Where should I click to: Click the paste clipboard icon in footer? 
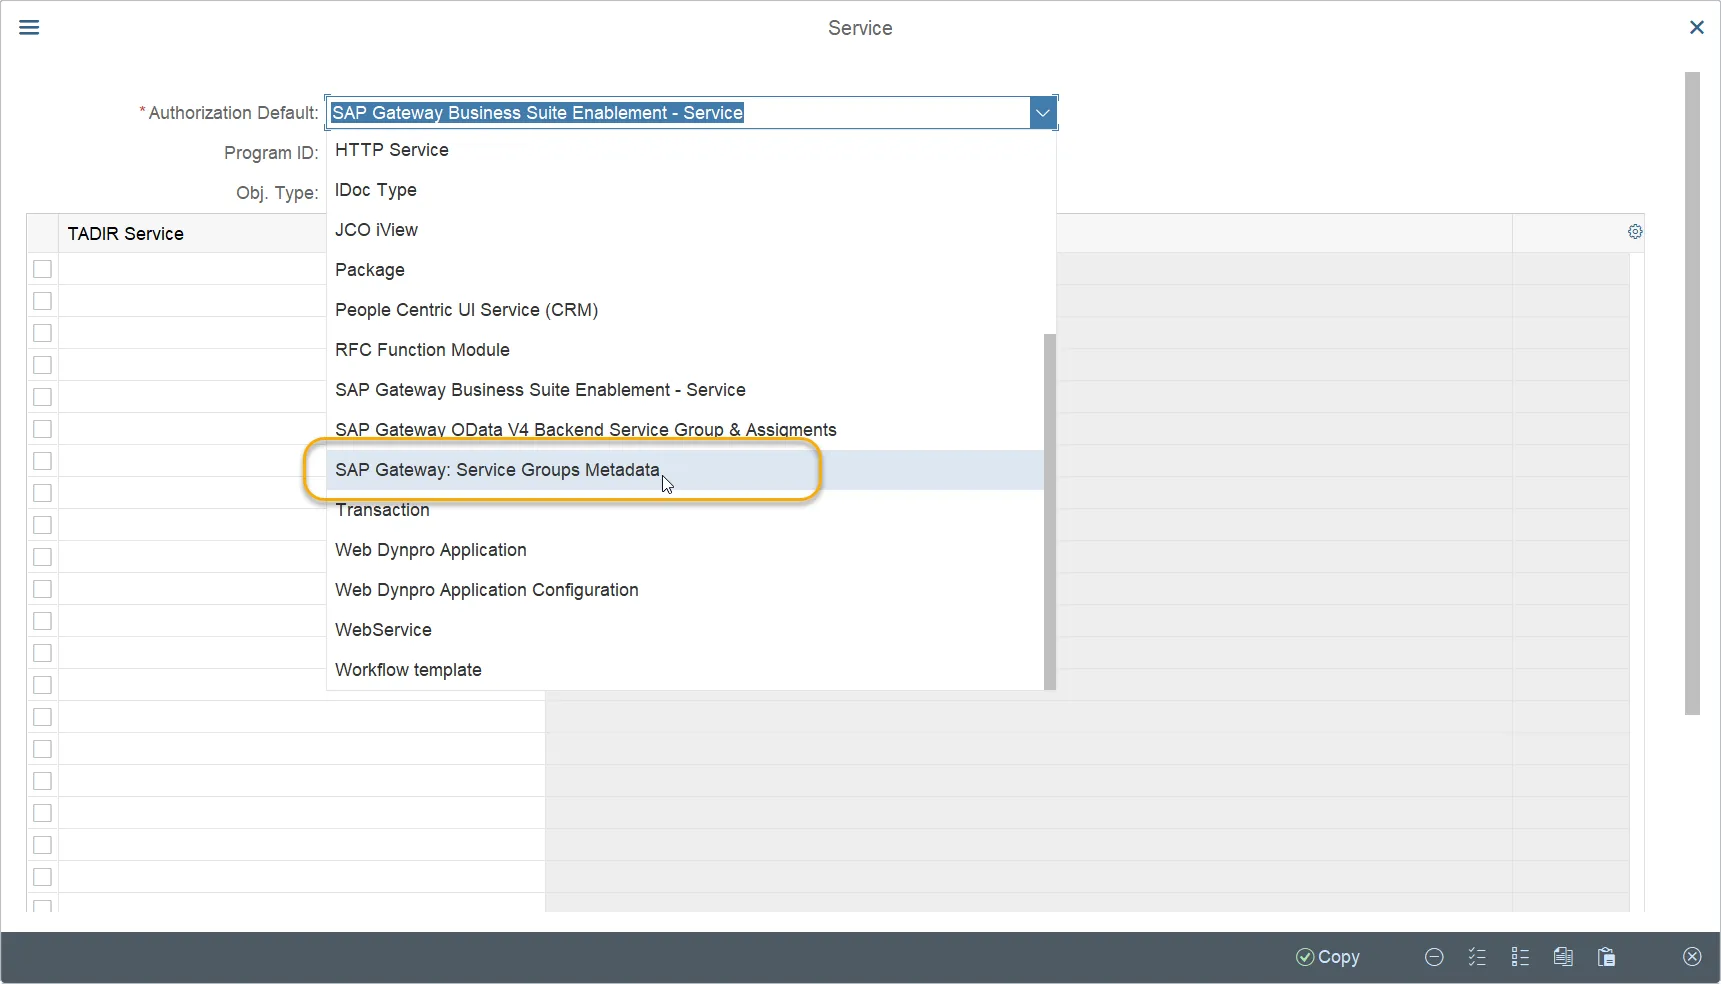1606,957
